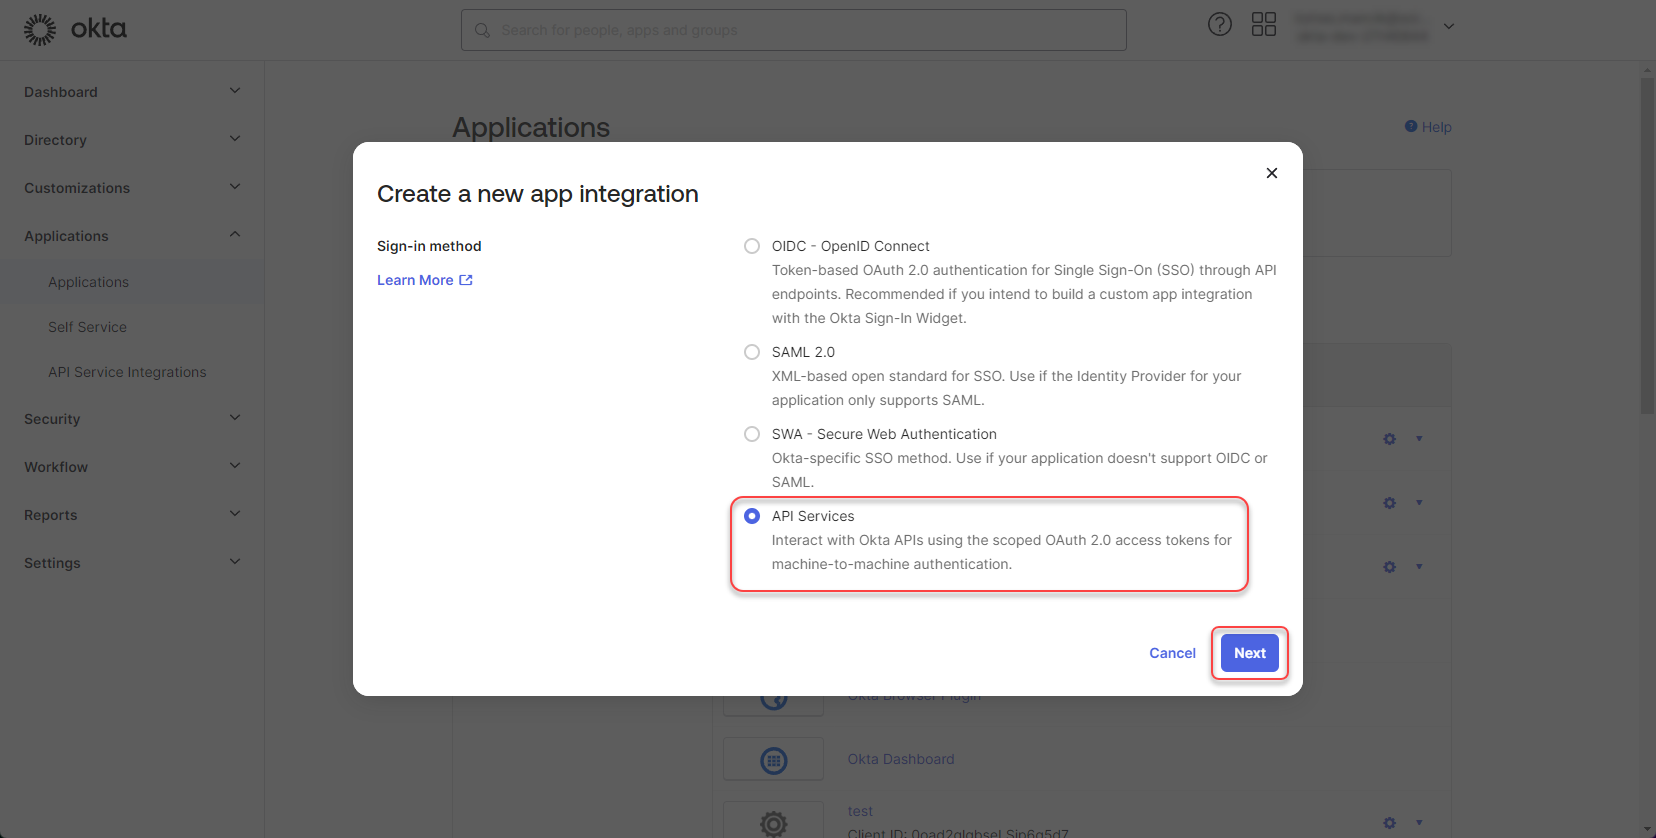Image resolution: width=1656 pixels, height=838 pixels.
Task: Open the apps grid icon in header
Action: [x=1264, y=24]
